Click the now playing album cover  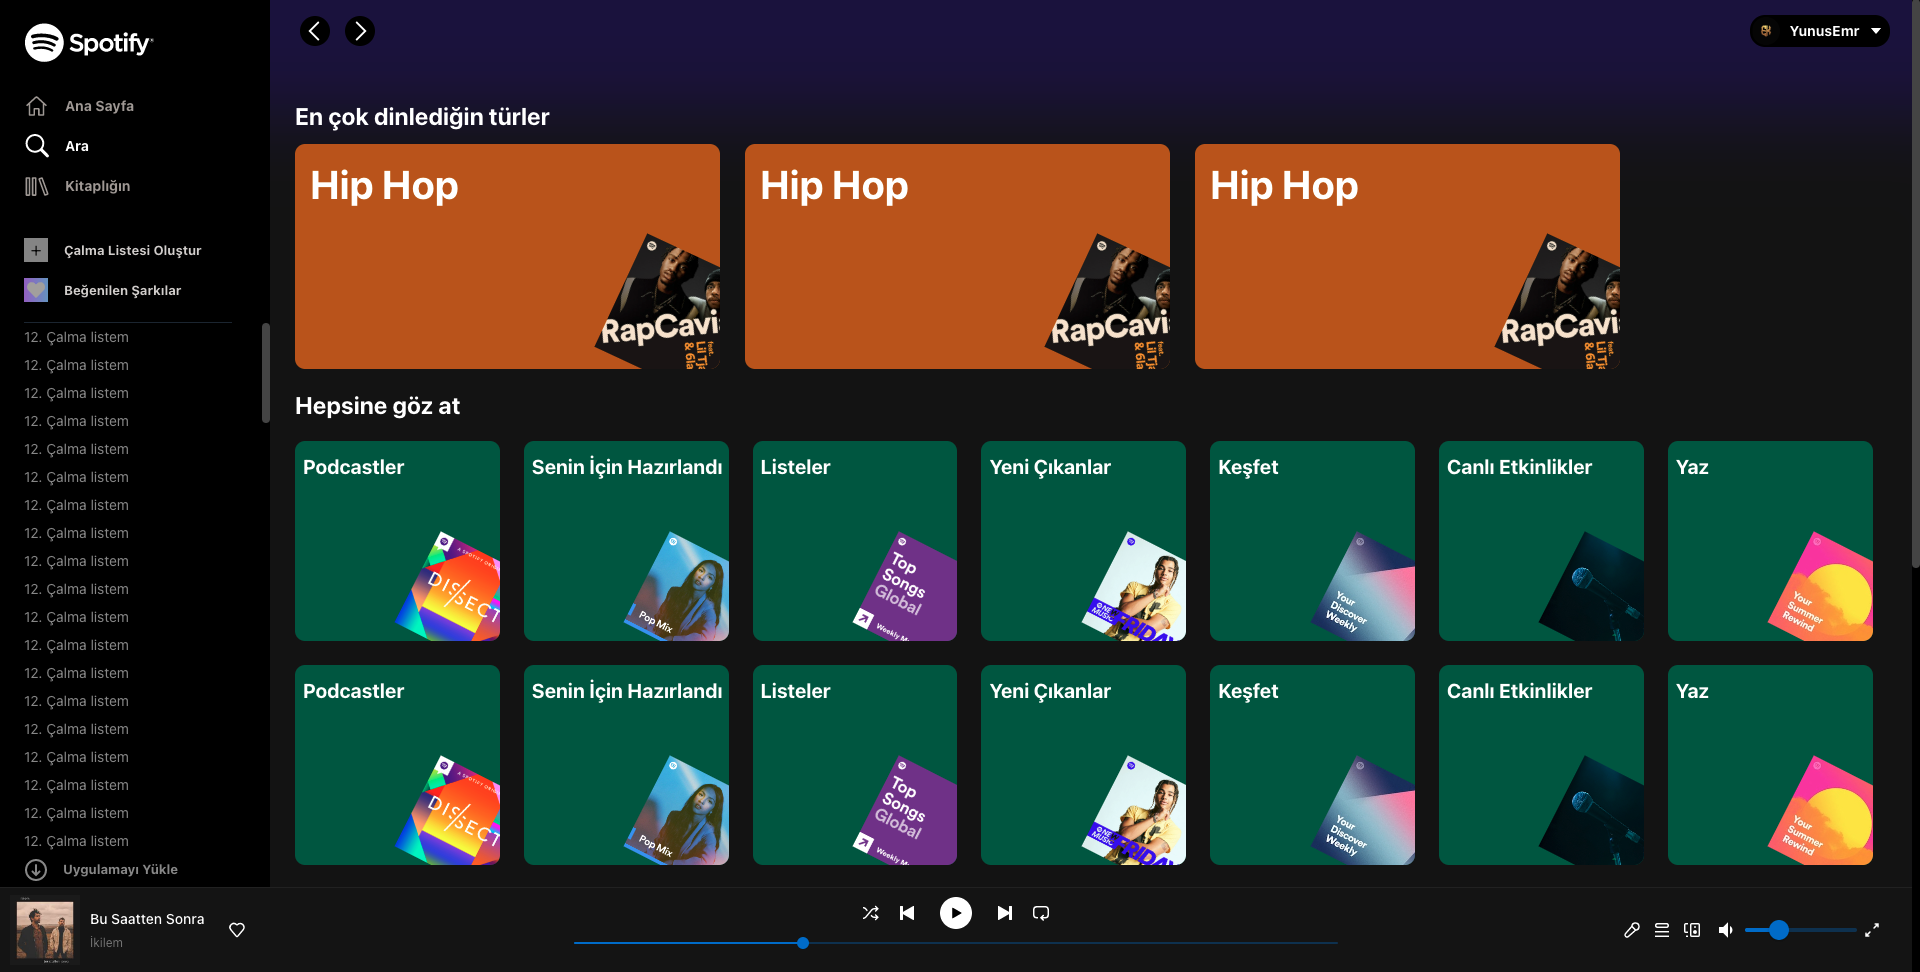click(x=45, y=930)
